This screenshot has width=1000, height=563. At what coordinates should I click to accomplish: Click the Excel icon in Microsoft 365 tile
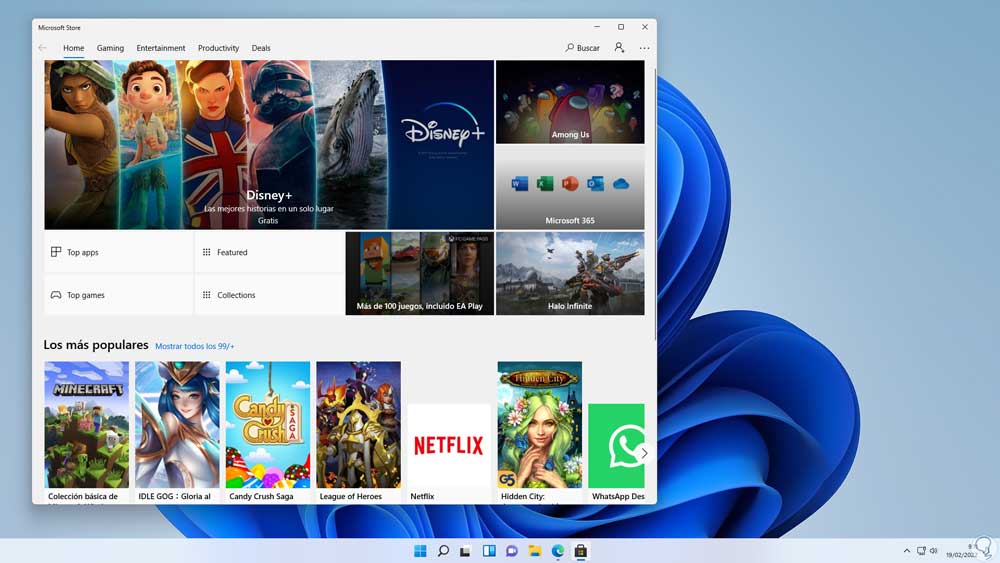click(x=545, y=184)
